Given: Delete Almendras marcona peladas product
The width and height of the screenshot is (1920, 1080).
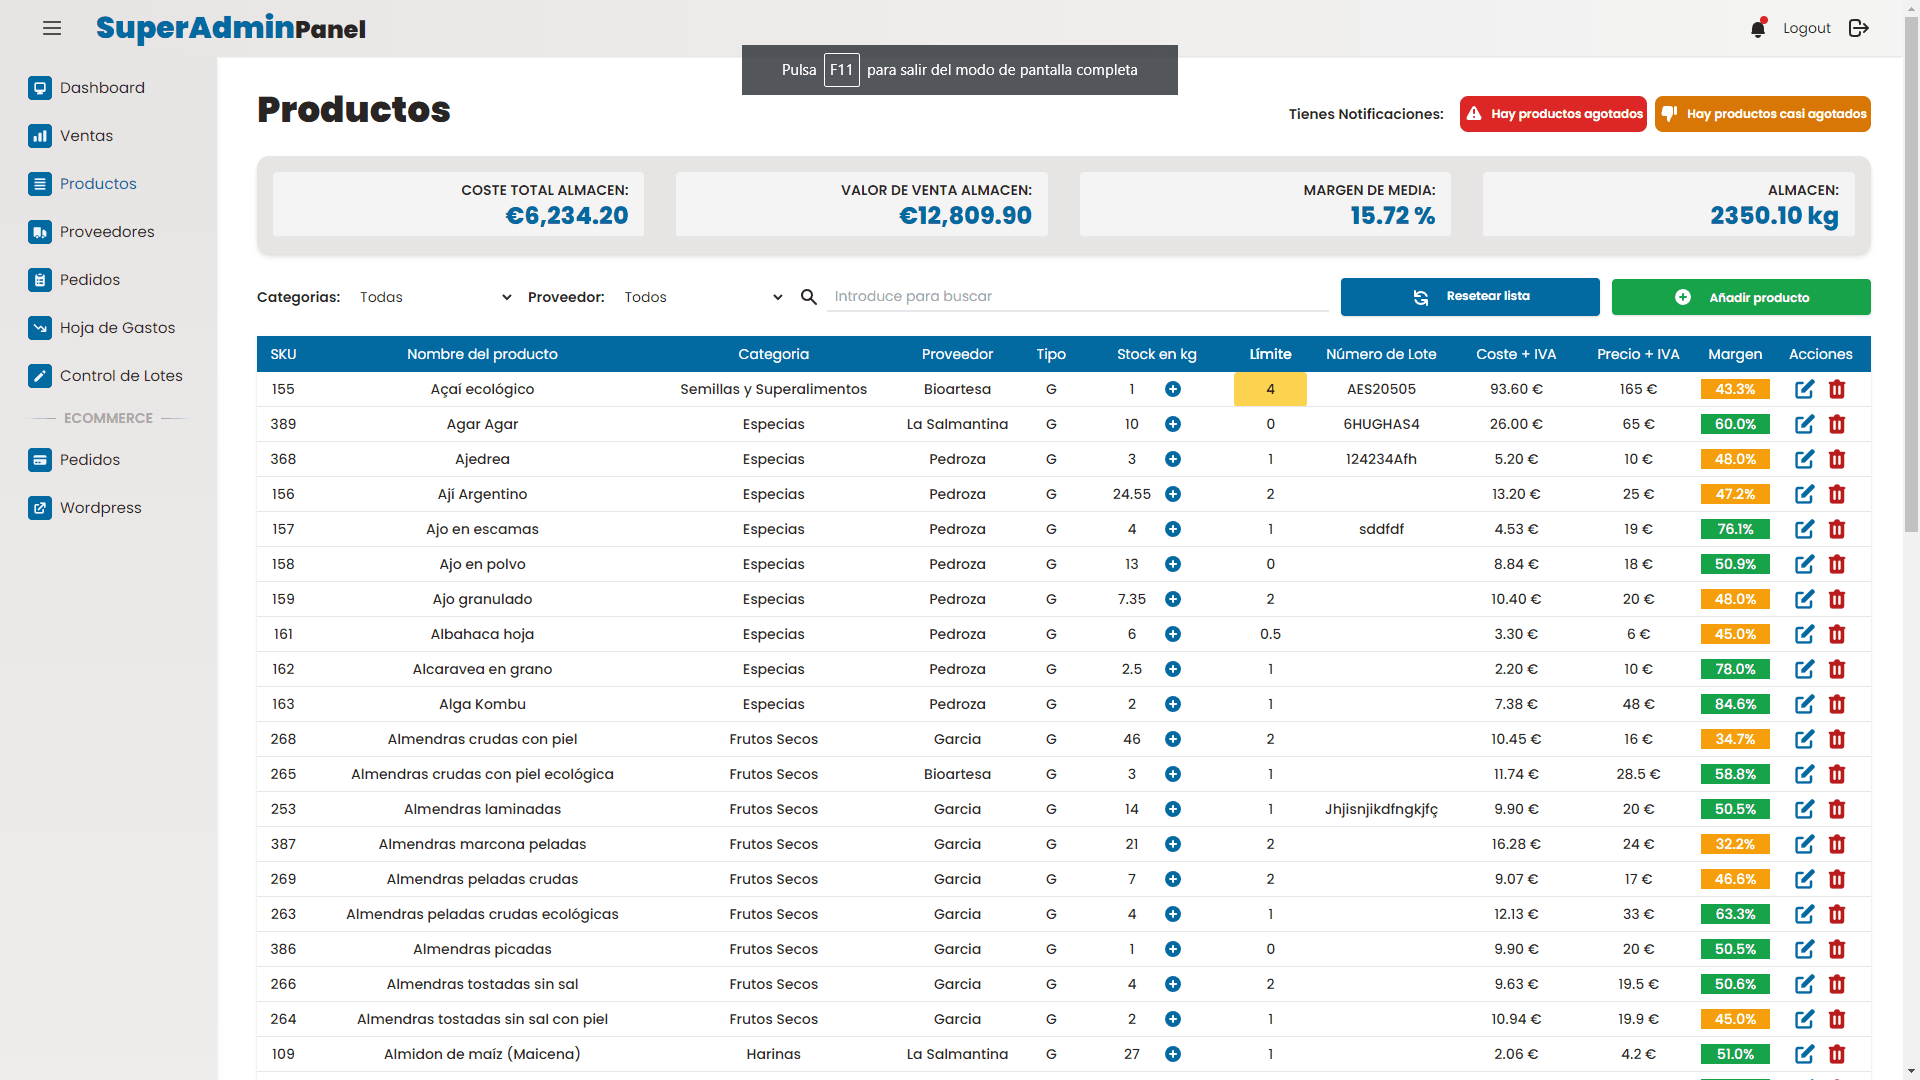Looking at the screenshot, I should pos(1837,844).
